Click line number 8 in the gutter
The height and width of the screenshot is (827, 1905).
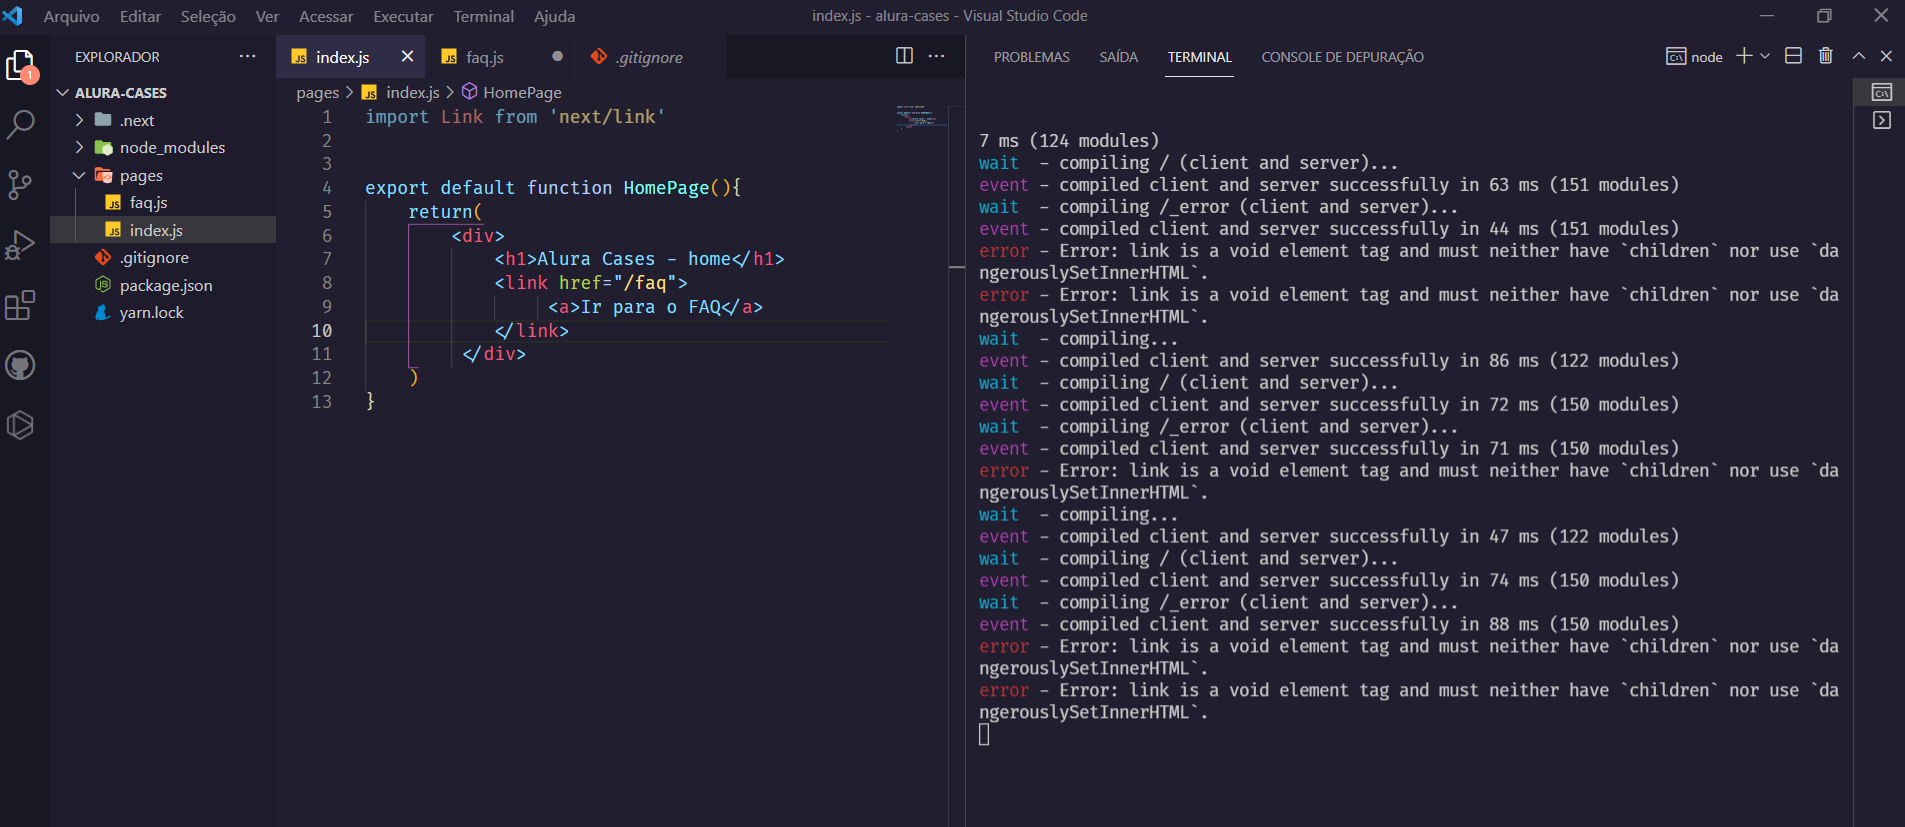326,283
